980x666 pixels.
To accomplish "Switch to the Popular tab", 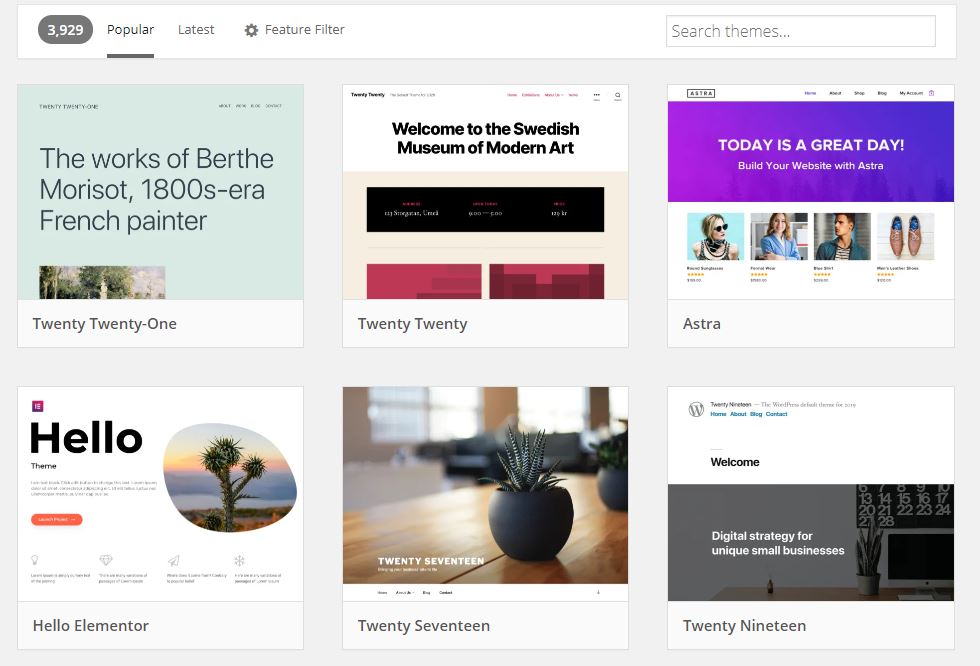I will click(130, 29).
